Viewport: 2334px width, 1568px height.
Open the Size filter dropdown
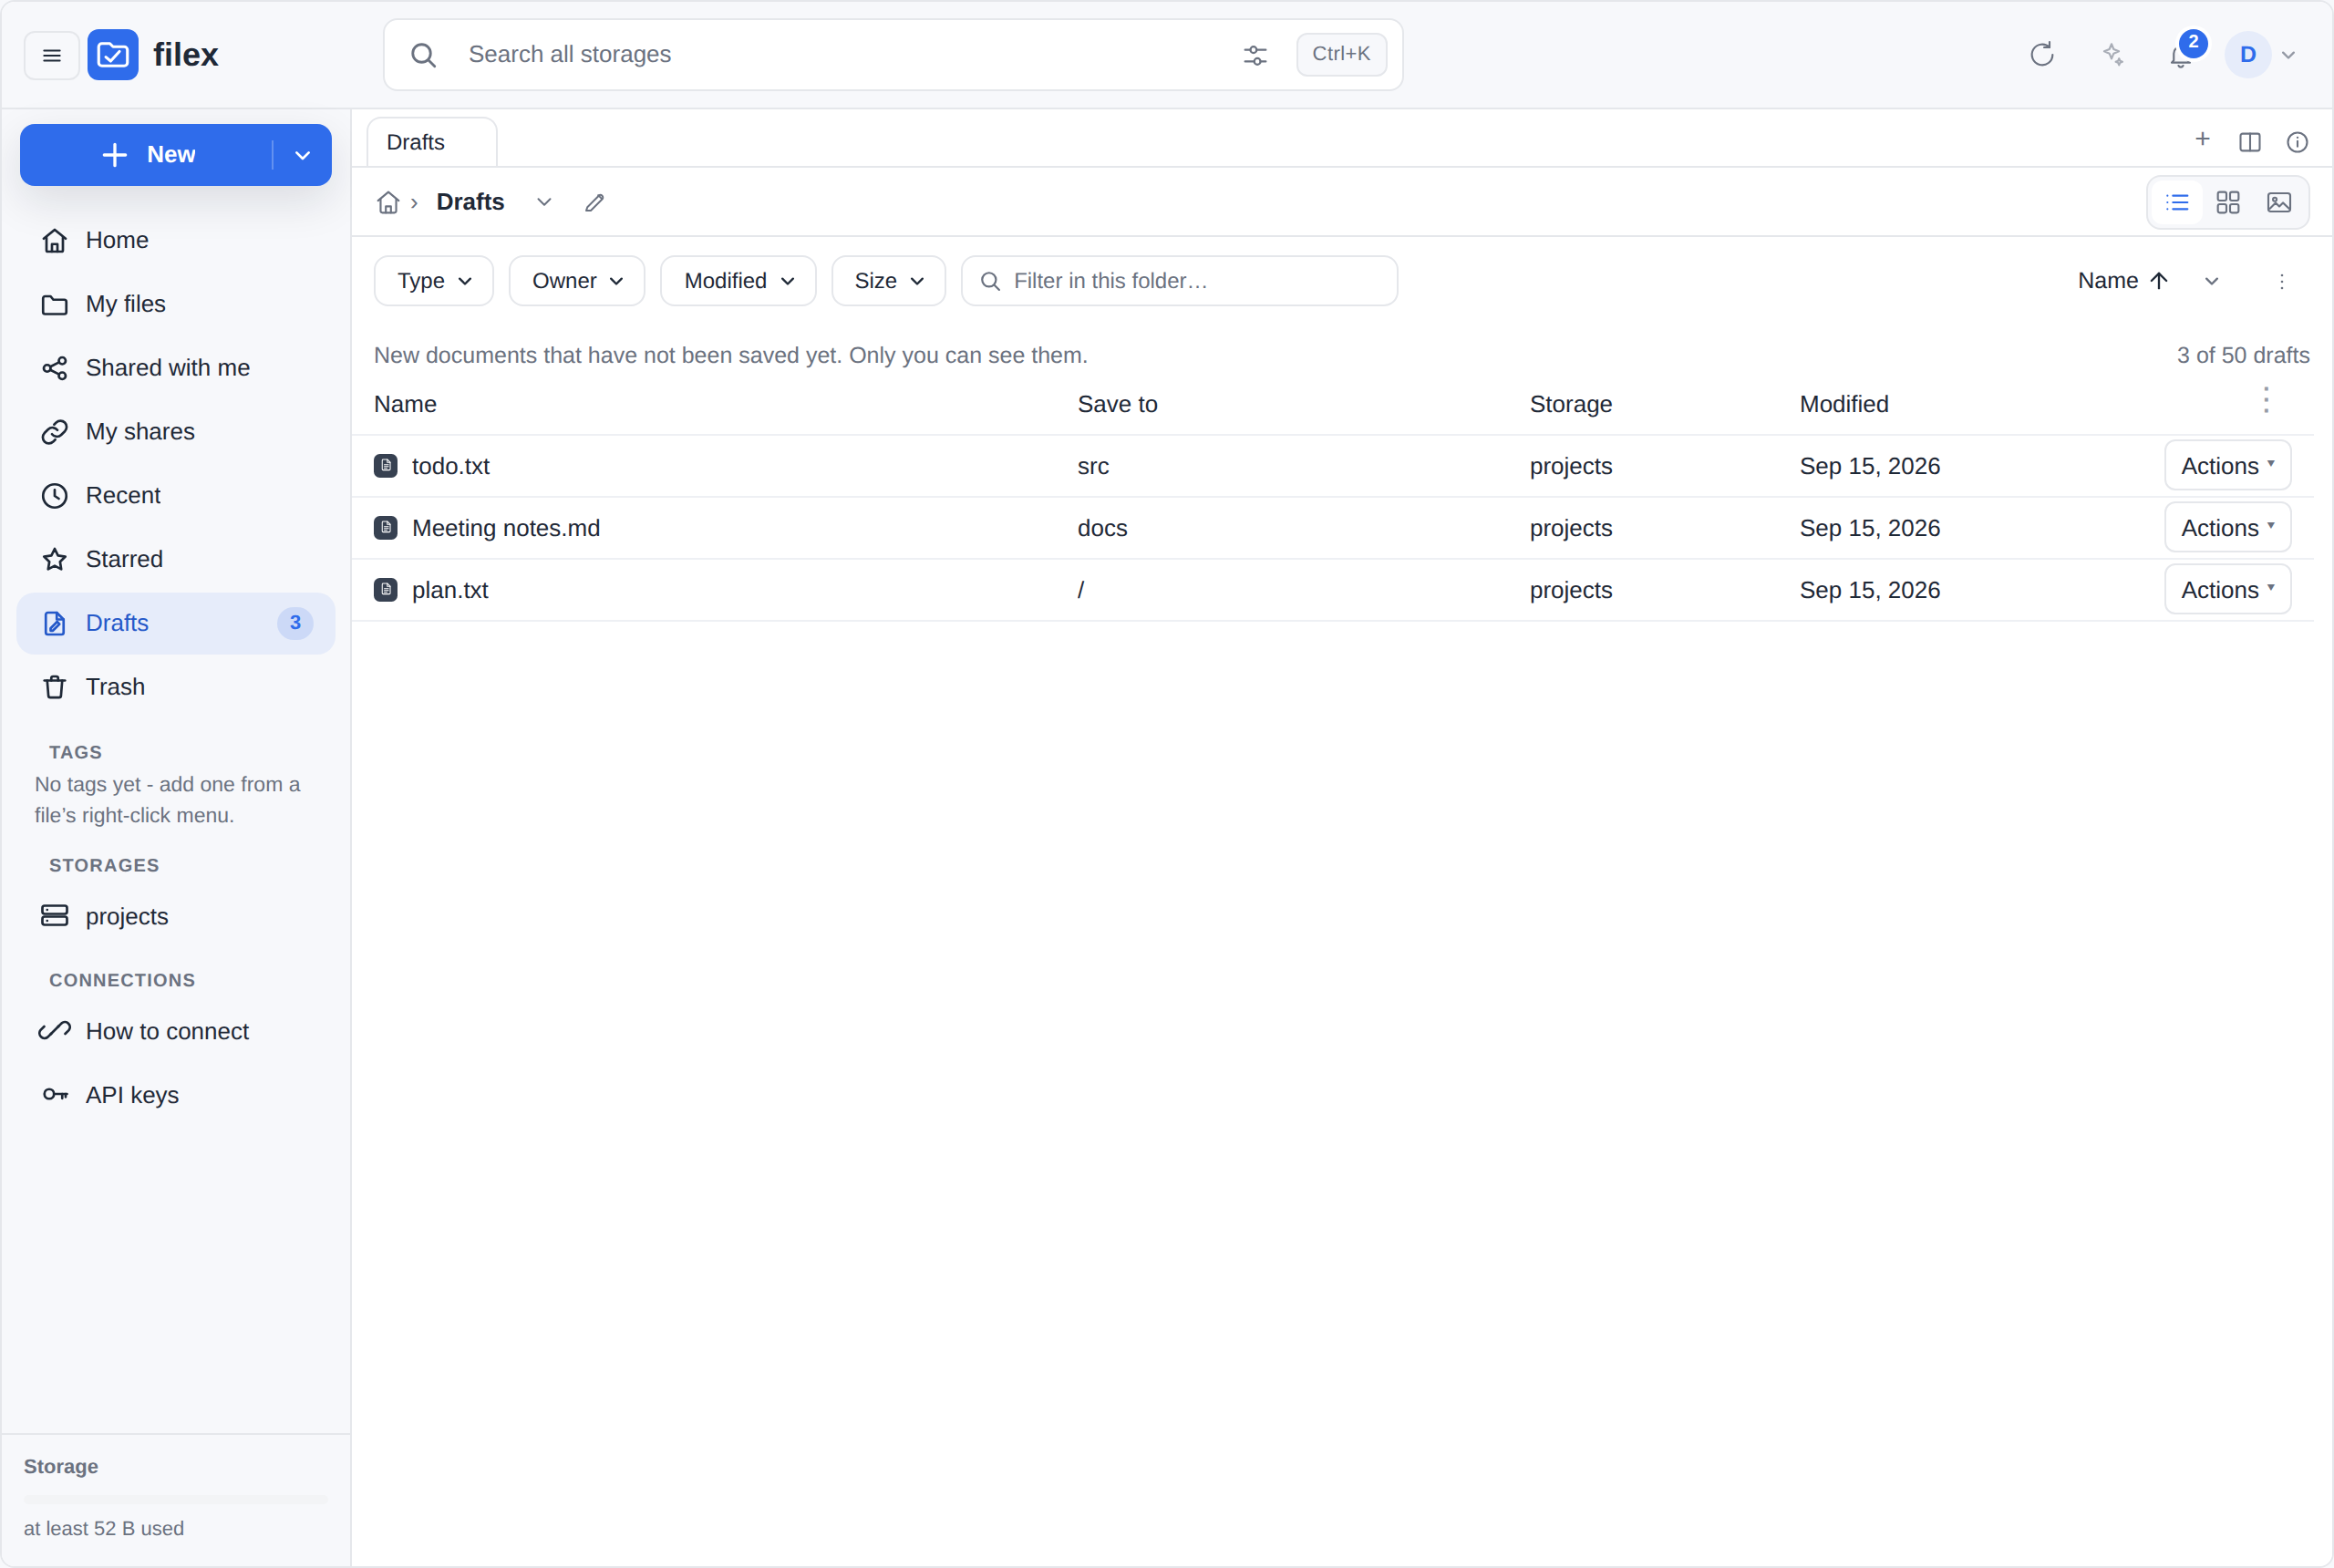tap(888, 281)
